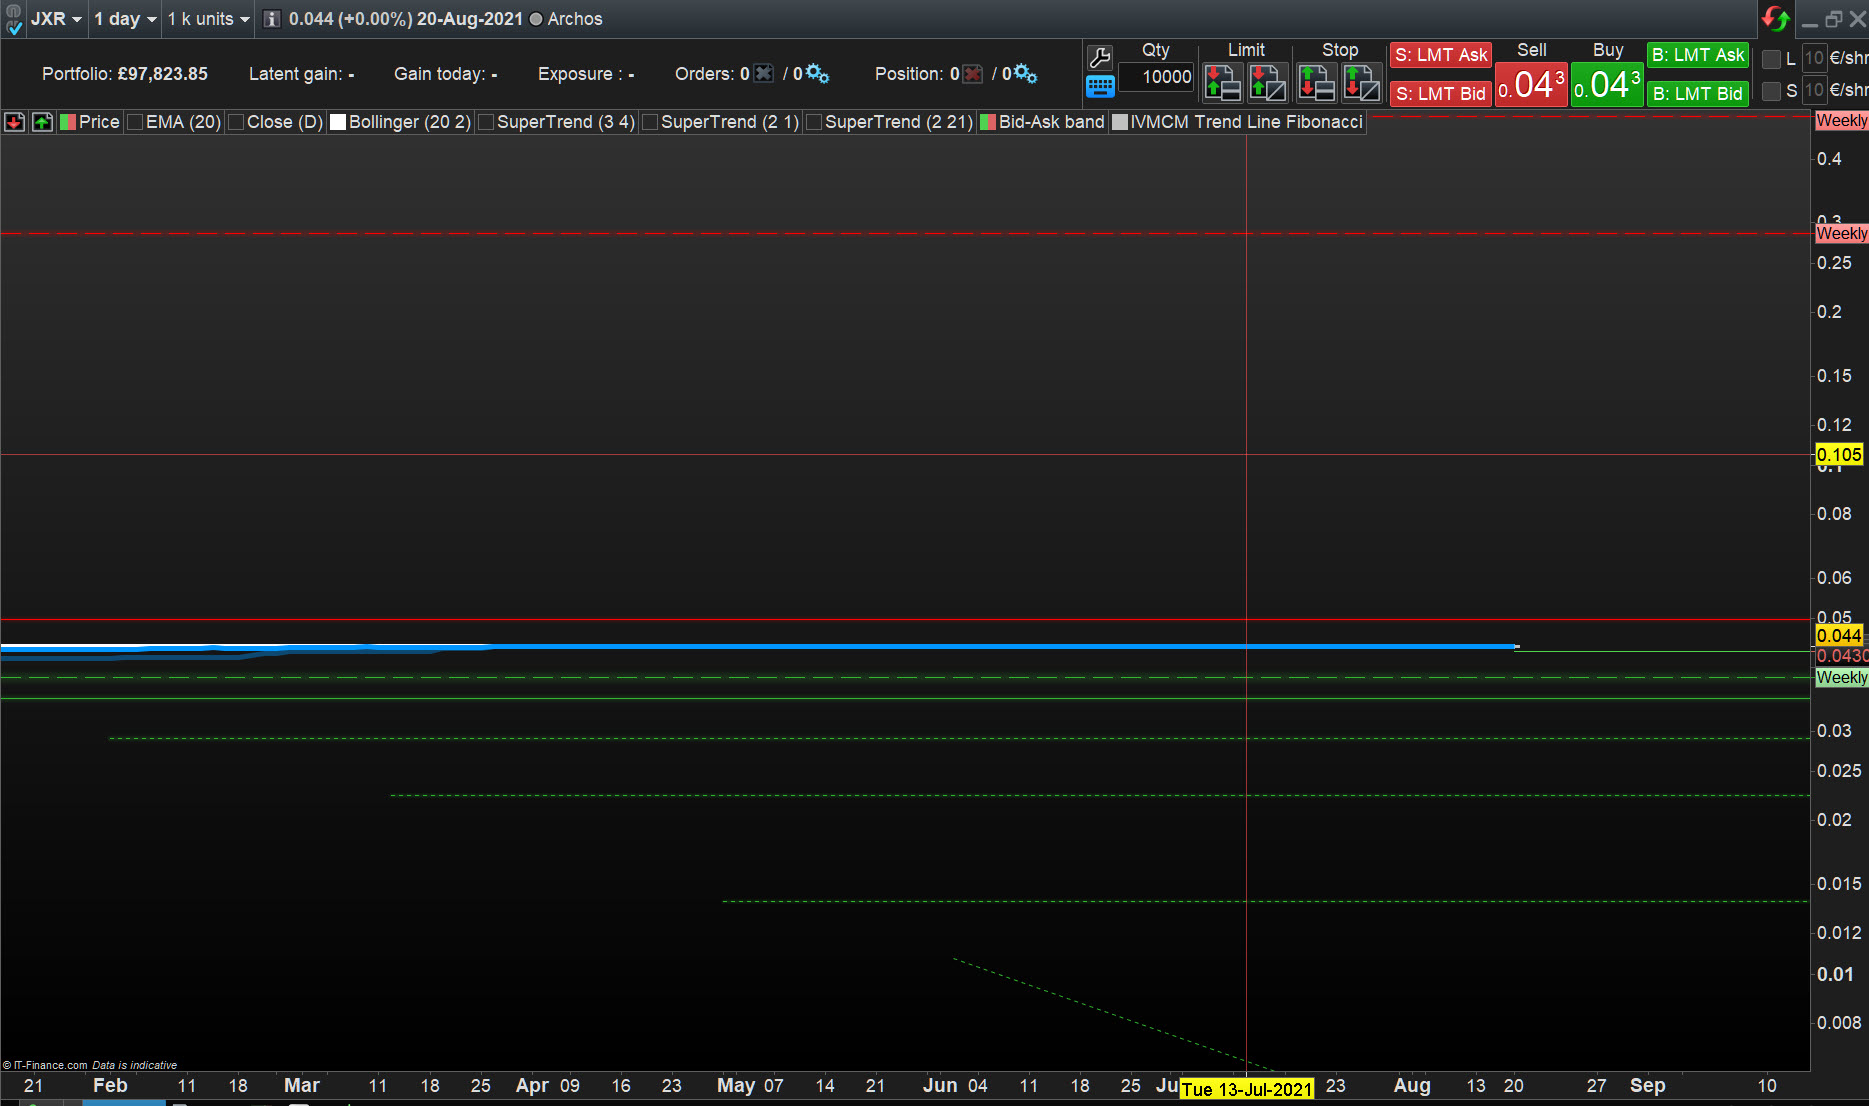Click the S row per-share value field
Screen dimensions: 1869x1106
(x=1814, y=90)
